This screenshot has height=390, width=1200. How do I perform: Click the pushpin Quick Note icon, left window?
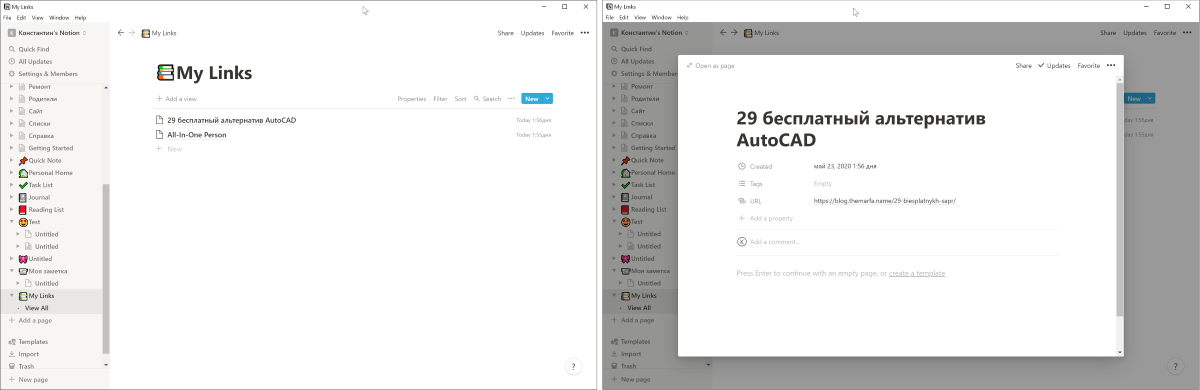pos(23,160)
